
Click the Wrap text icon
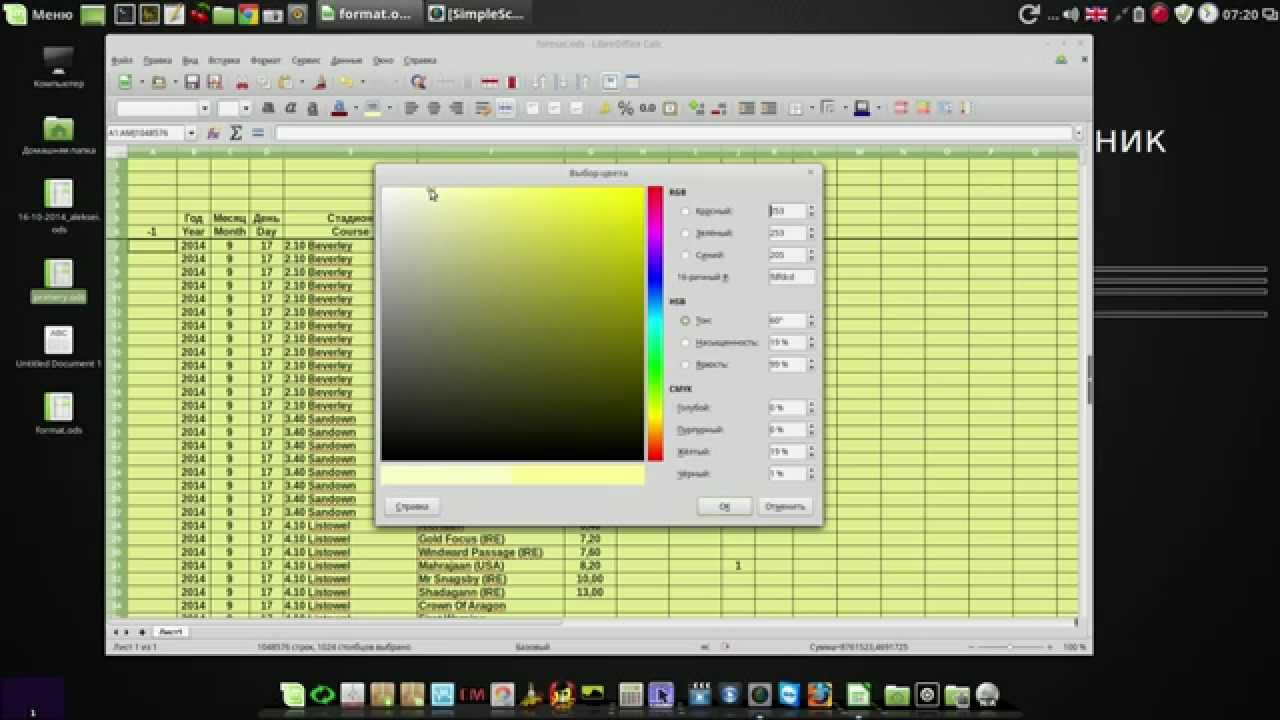[x=482, y=108]
